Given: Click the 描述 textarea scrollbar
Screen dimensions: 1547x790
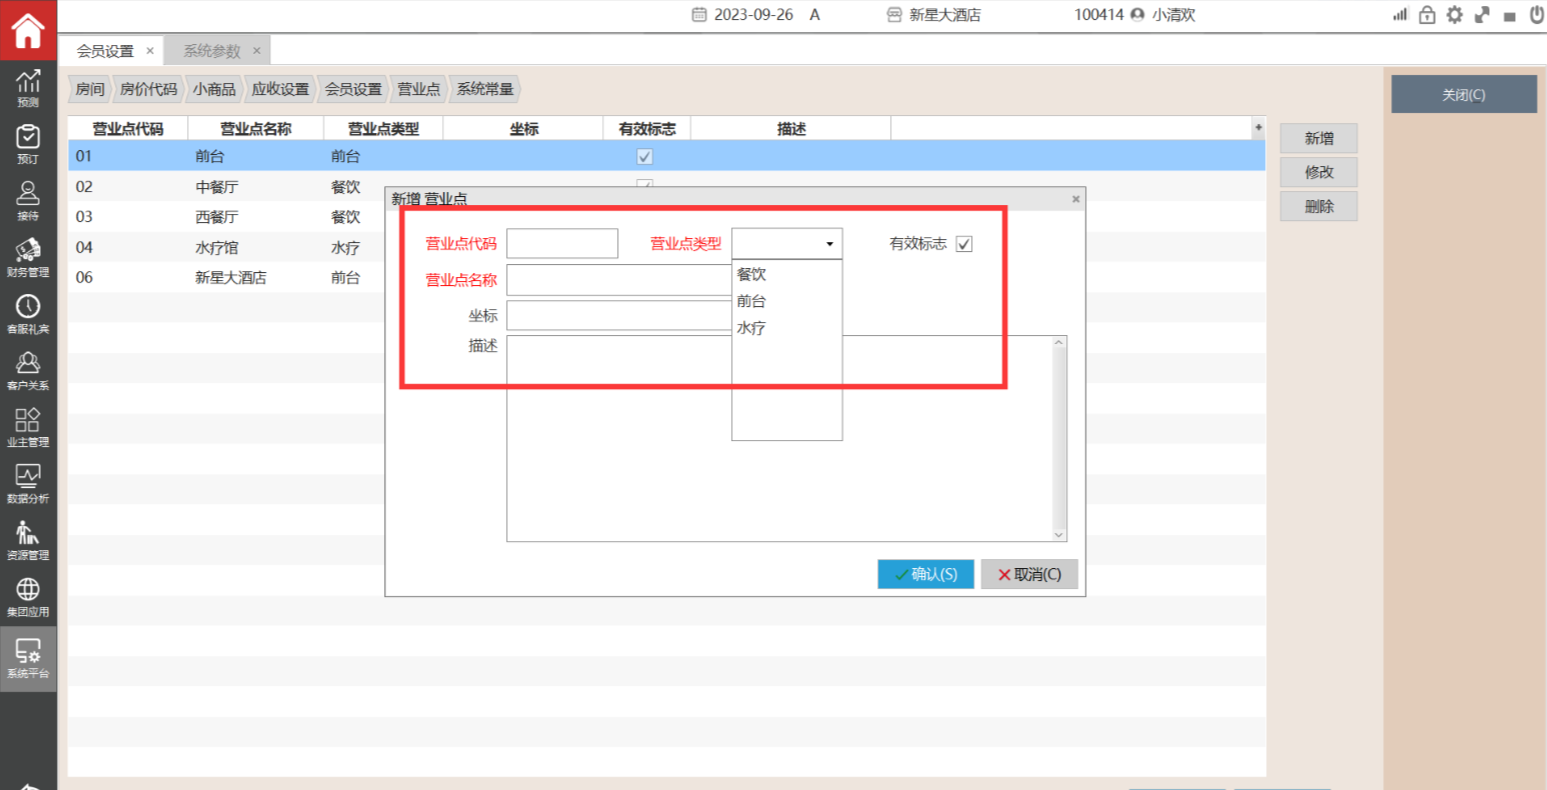Looking at the screenshot, I should (x=1059, y=438).
